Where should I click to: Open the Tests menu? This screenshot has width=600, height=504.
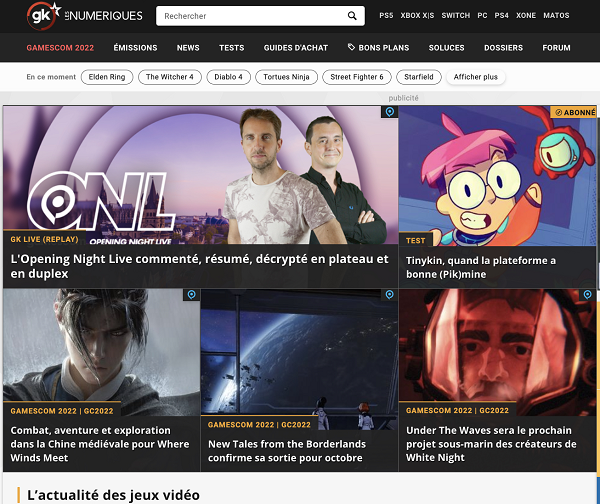[x=232, y=48]
